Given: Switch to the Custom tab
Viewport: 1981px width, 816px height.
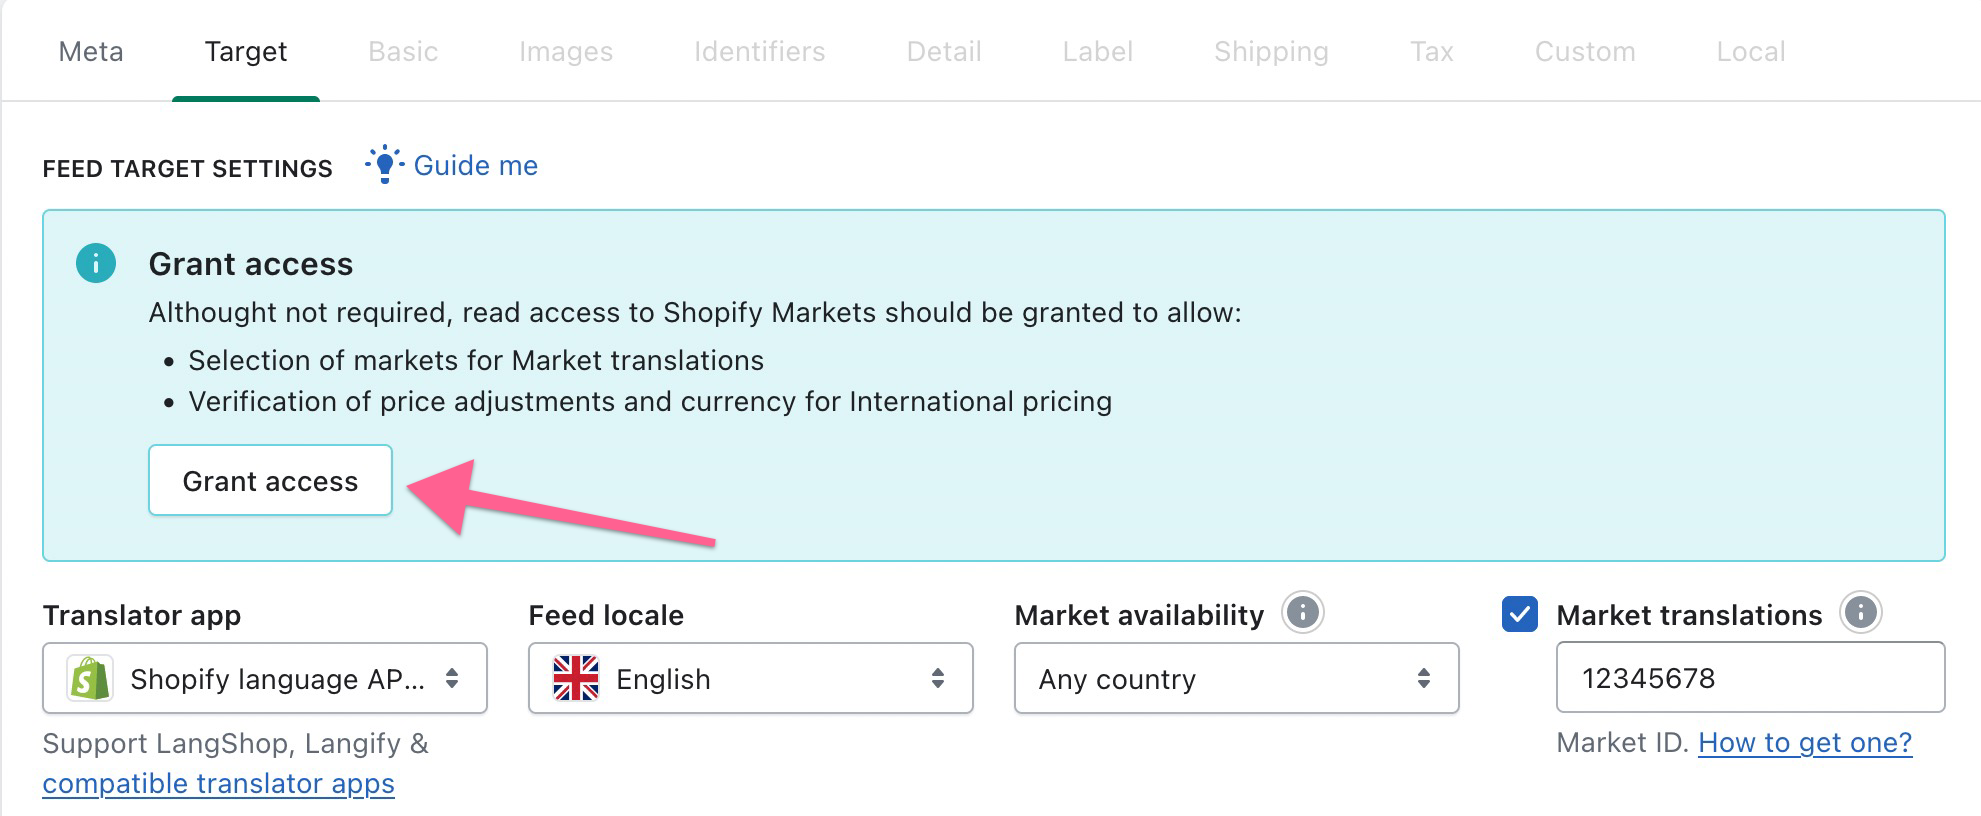Looking at the screenshot, I should point(1585,51).
